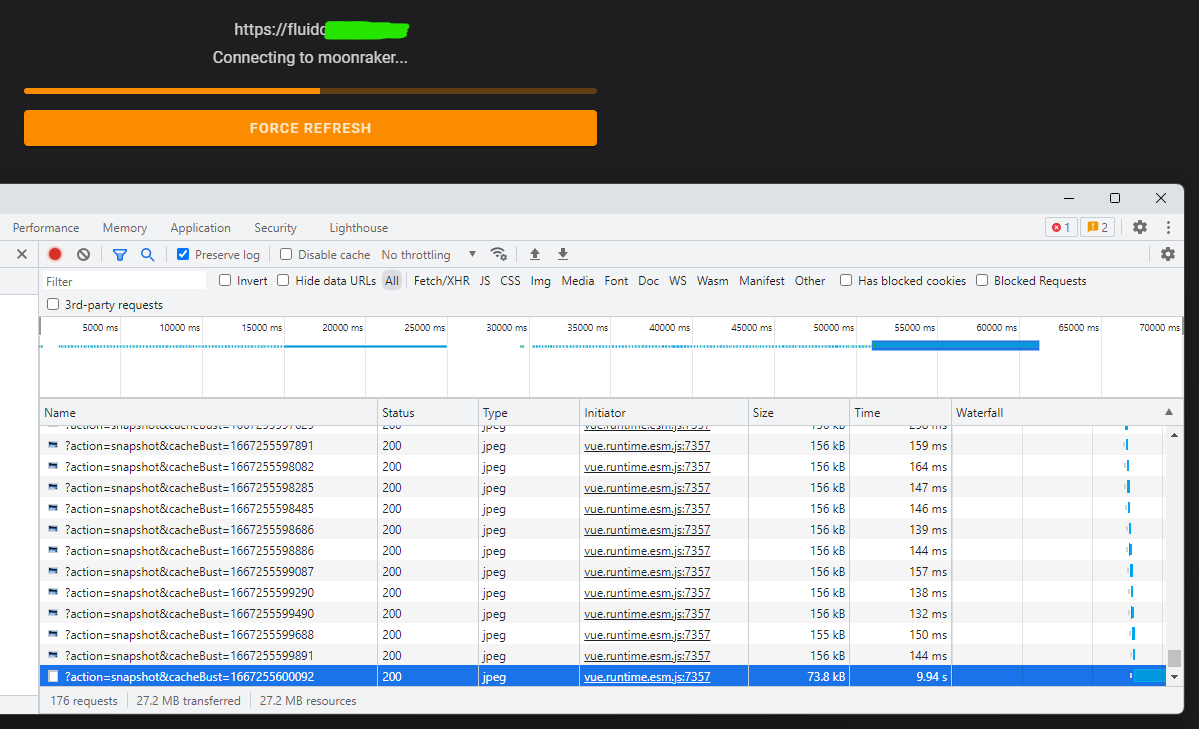Select request ?action=snapshot&cacheBust=1667255599490
This screenshot has width=1199, height=729.
click(x=189, y=613)
